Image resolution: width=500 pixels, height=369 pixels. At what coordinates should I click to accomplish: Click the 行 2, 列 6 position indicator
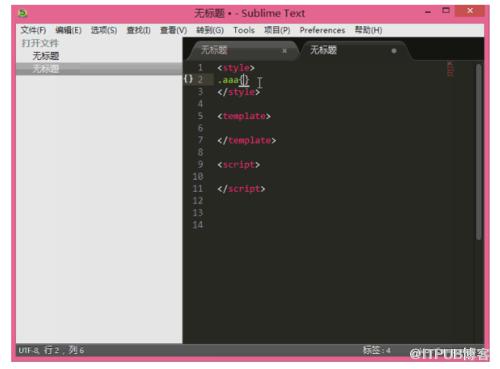tap(64, 350)
